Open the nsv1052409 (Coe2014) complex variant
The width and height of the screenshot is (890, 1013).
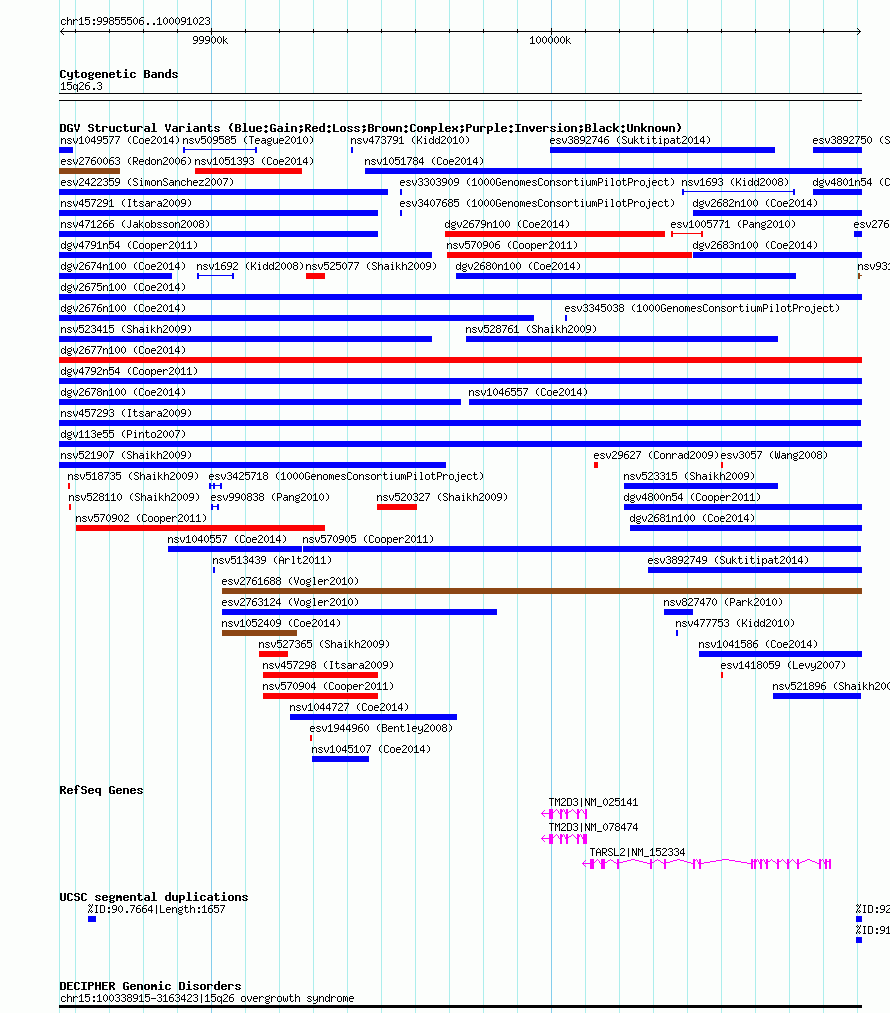pyautogui.click(x=259, y=633)
